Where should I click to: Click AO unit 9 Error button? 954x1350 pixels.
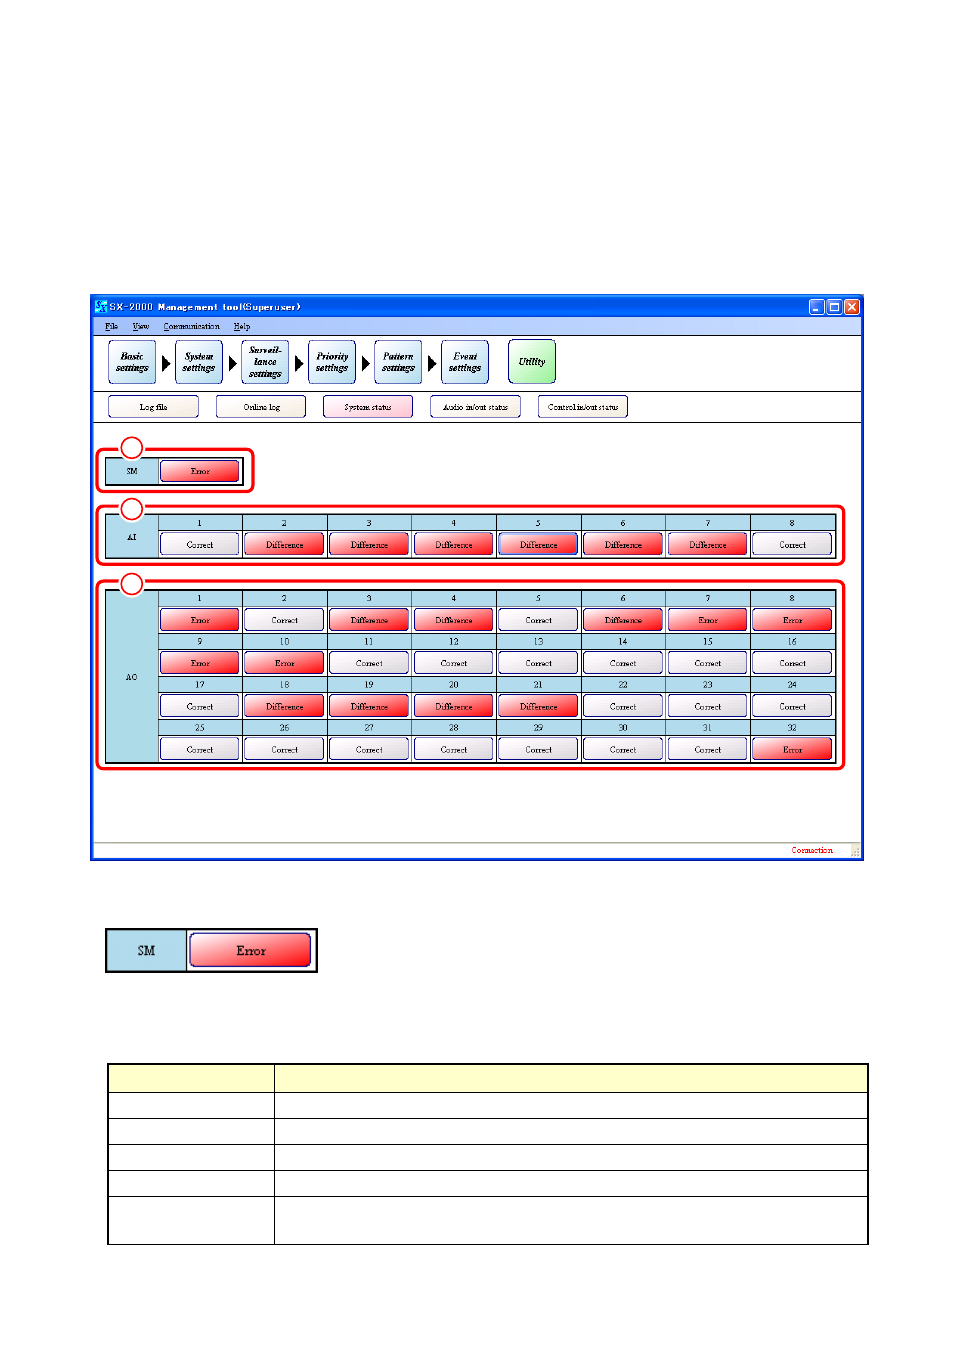click(x=200, y=663)
